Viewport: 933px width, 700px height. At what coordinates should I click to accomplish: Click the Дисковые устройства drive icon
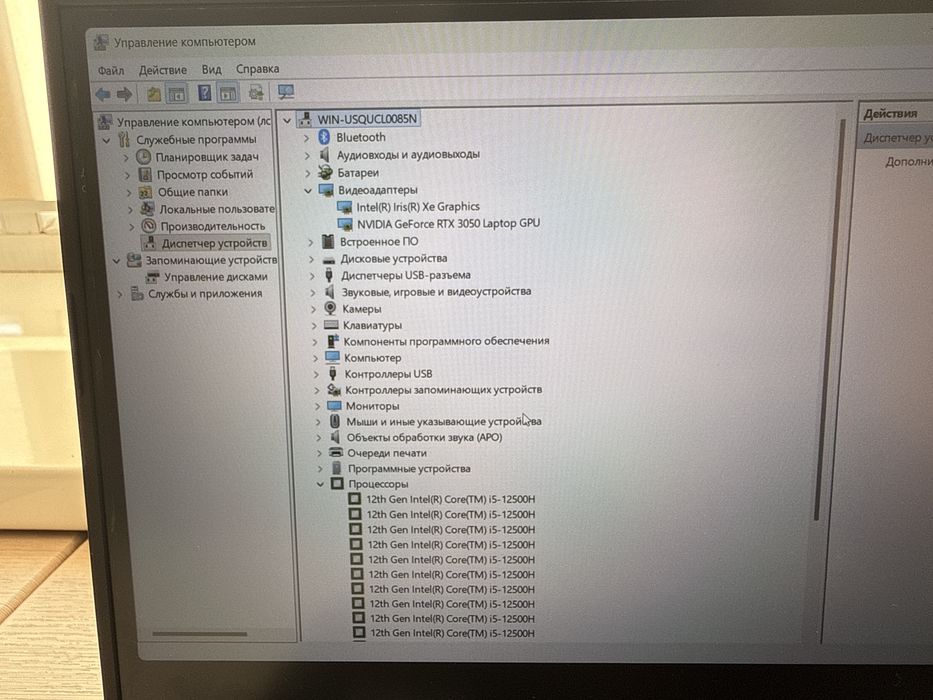tap(329, 259)
